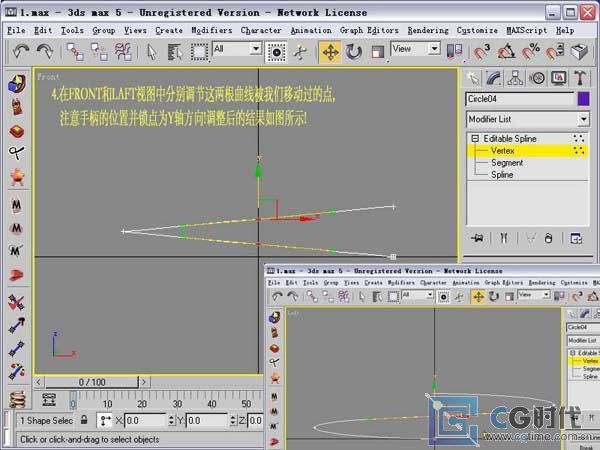Click mini curve editor icon beside timeline
600x450 pixels.
pyautogui.click(x=49, y=399)
